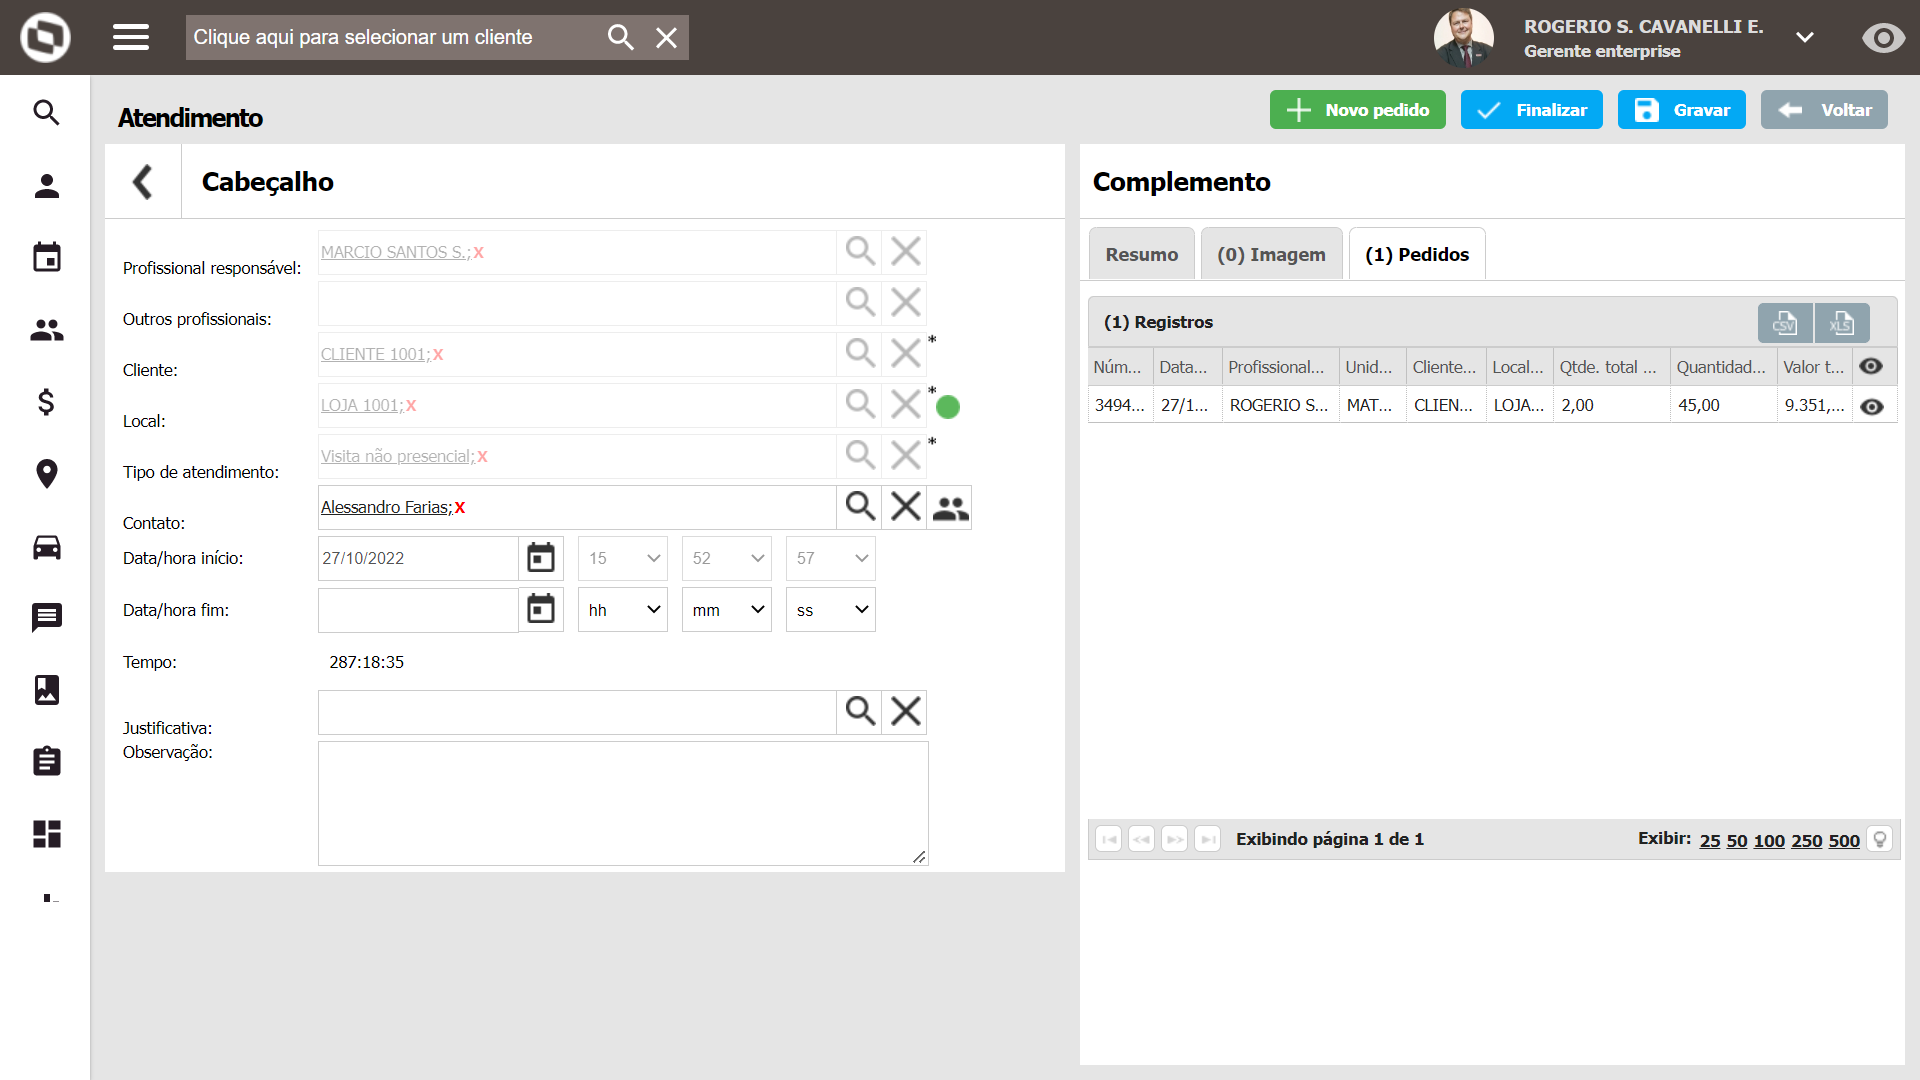Click the Novo pedido button
The width and height of the screenshot is (1920, 1080).
pos(1357,110)
